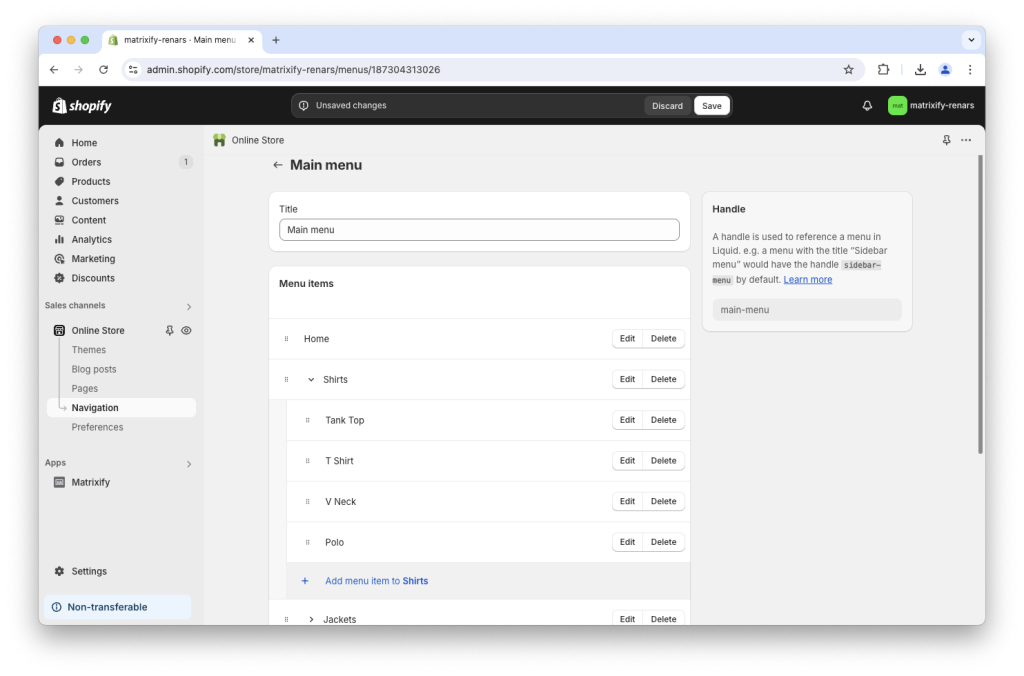The width and height of the screenshot is (1024, 676).
Task: Open Settings from the sidebar
Action: [x=88, y=571]
